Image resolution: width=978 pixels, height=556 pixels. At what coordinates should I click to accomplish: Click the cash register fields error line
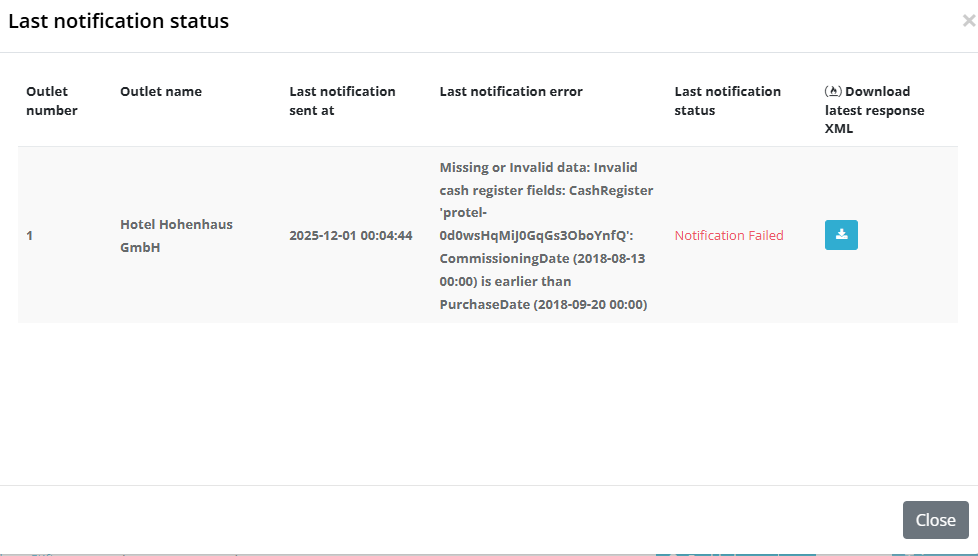[546, 190]
